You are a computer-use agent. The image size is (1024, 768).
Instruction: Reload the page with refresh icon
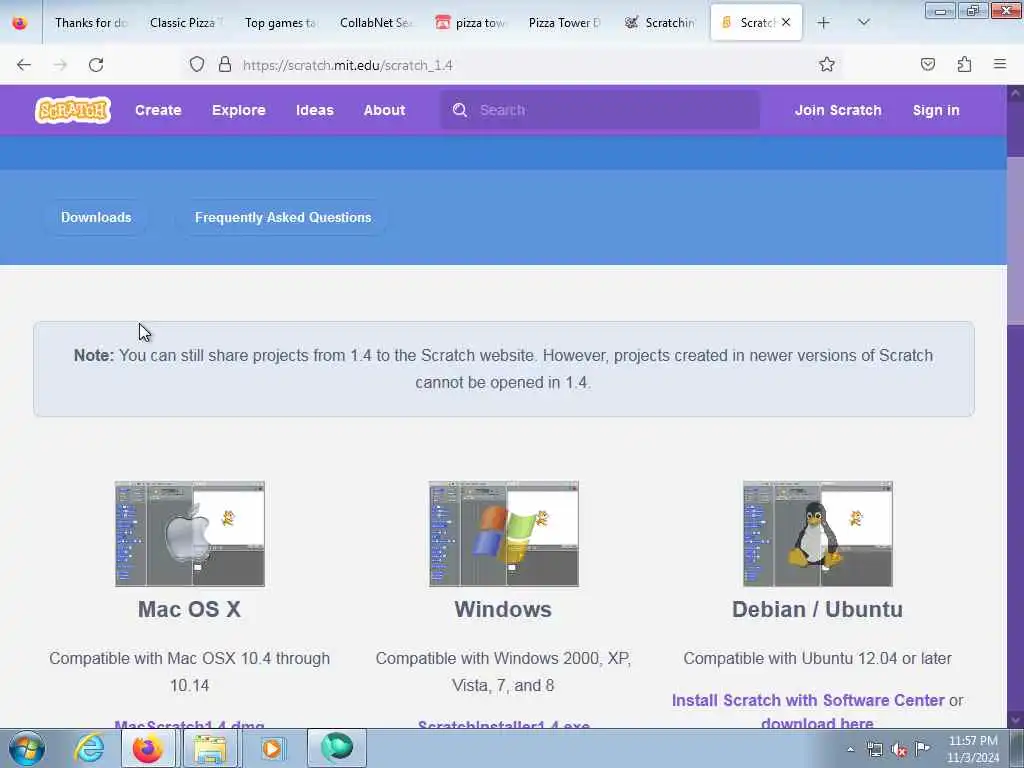click(x=96, y=65)
